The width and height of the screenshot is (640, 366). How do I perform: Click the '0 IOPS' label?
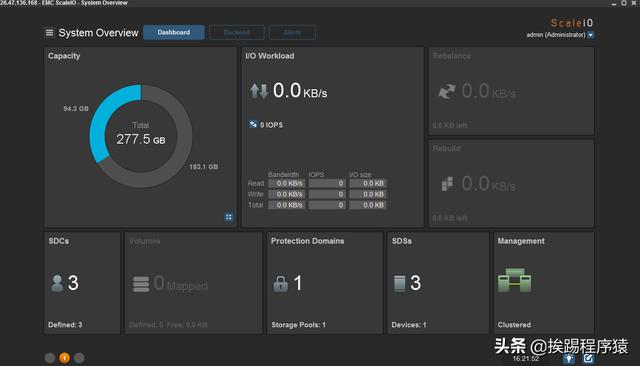(x=271, y=125)
